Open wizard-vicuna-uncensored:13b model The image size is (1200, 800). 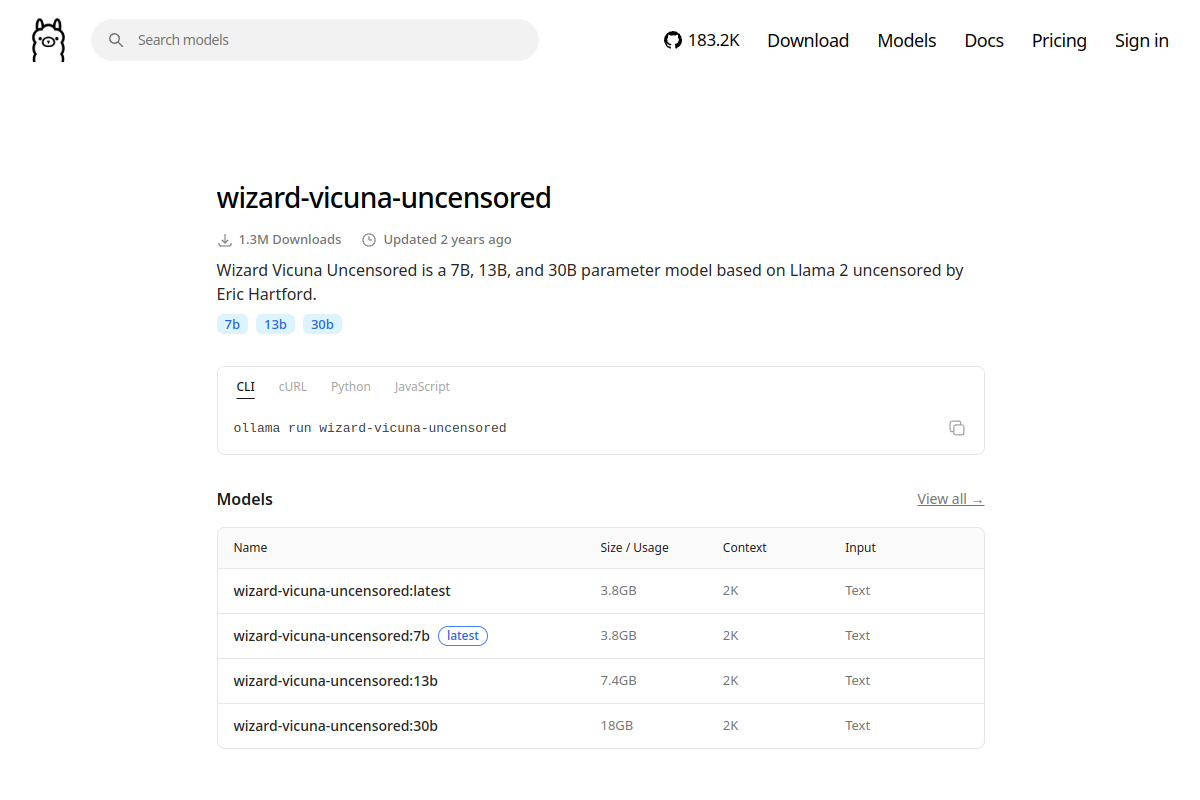336,681
